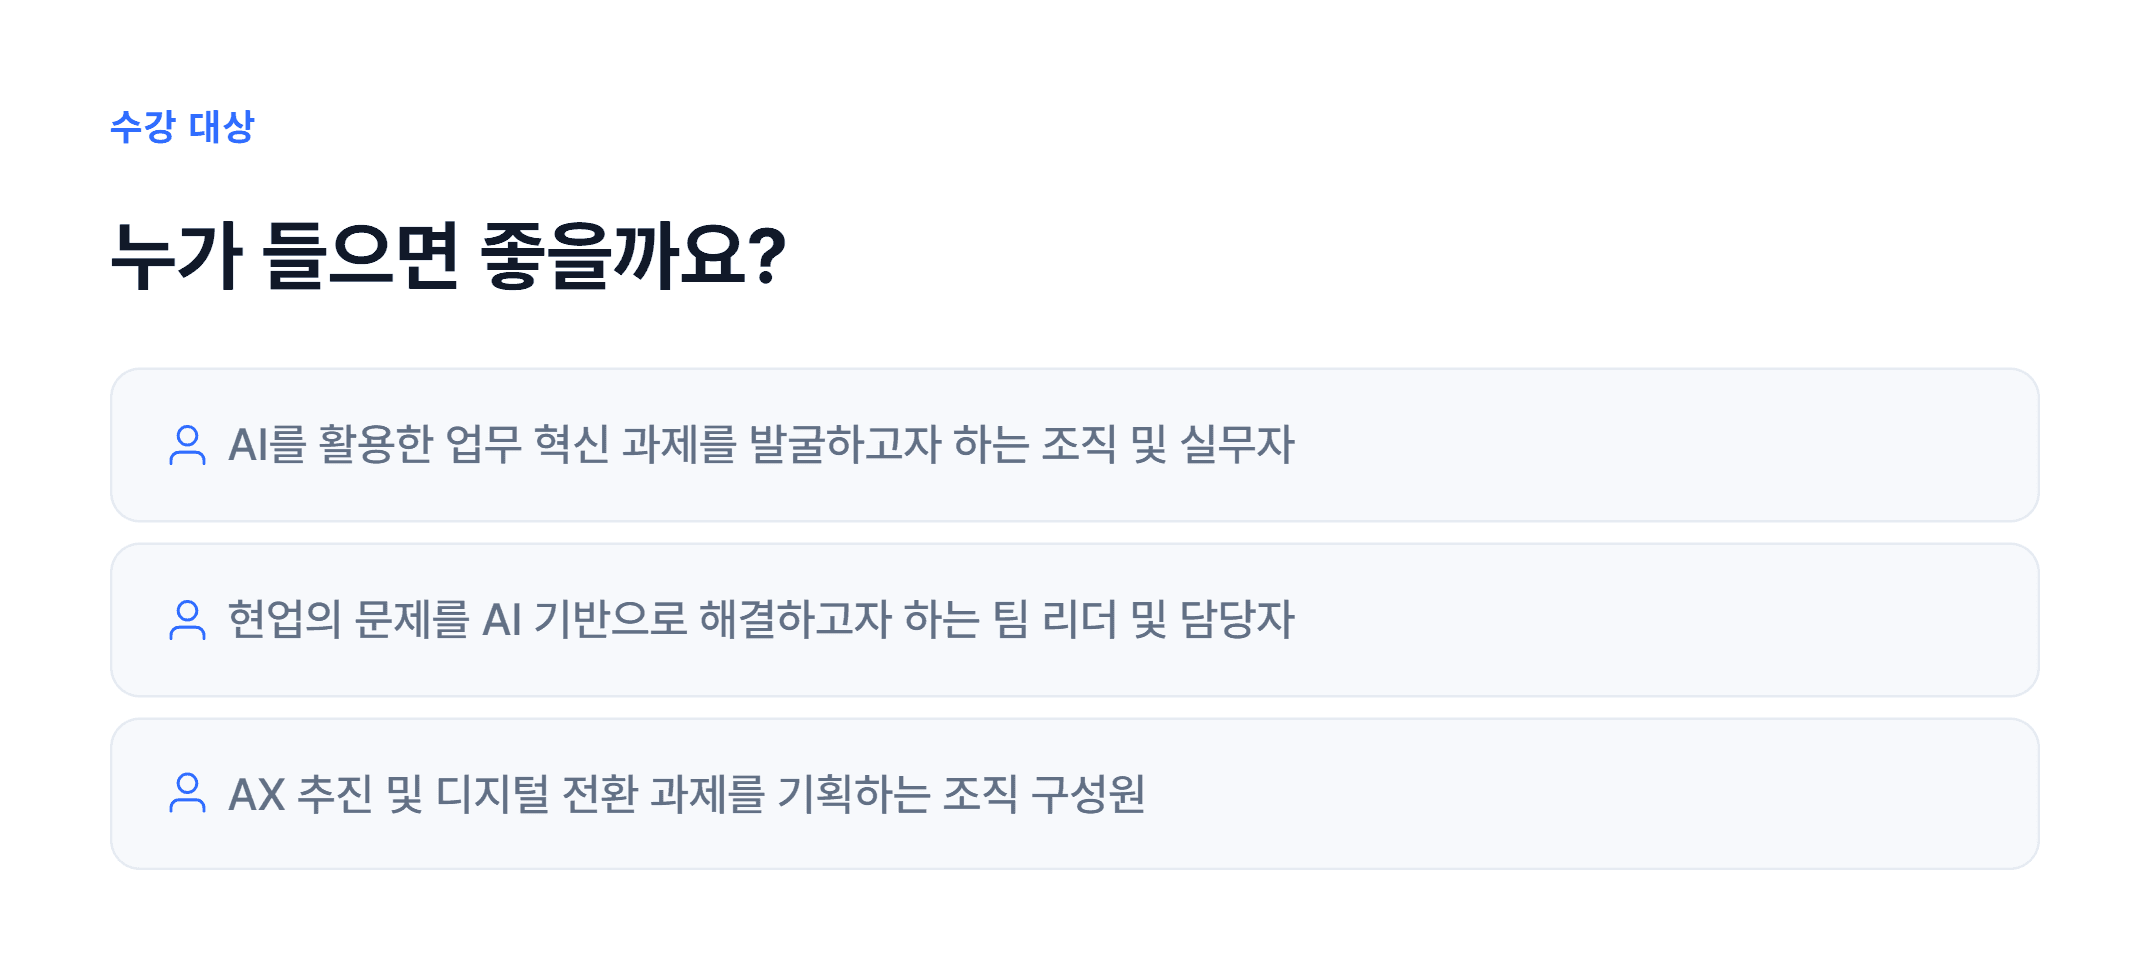Click the word 누가 in the heading
Viewport: 2150px width, 970px height.
(x=176, y=256)
